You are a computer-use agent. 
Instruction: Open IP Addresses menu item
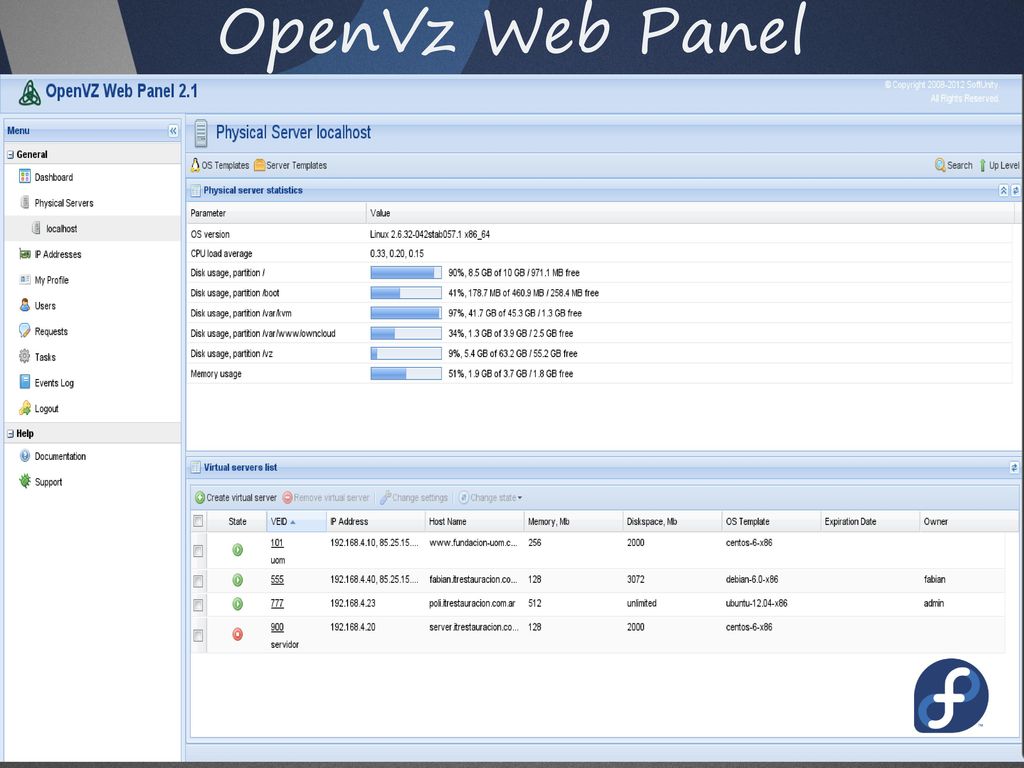(x=58, y=255)
